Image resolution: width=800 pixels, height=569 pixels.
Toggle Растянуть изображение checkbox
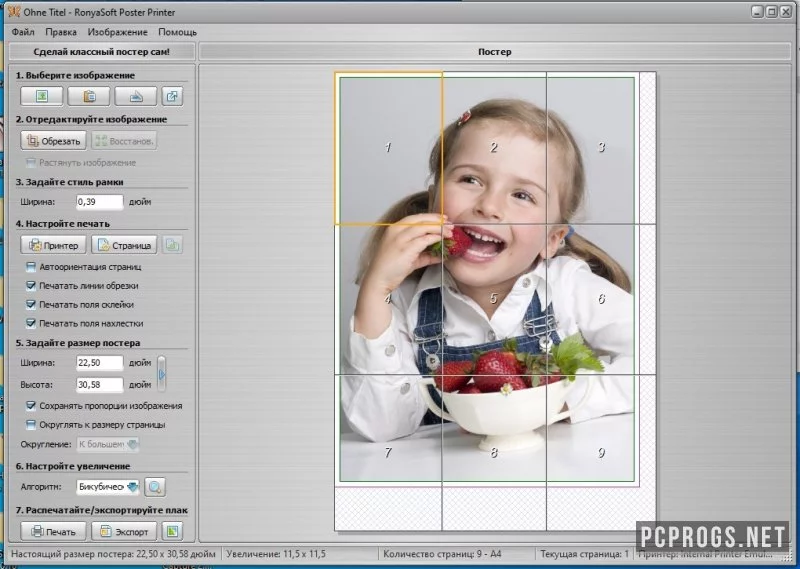pyautogui.click(x=31, y=163)
